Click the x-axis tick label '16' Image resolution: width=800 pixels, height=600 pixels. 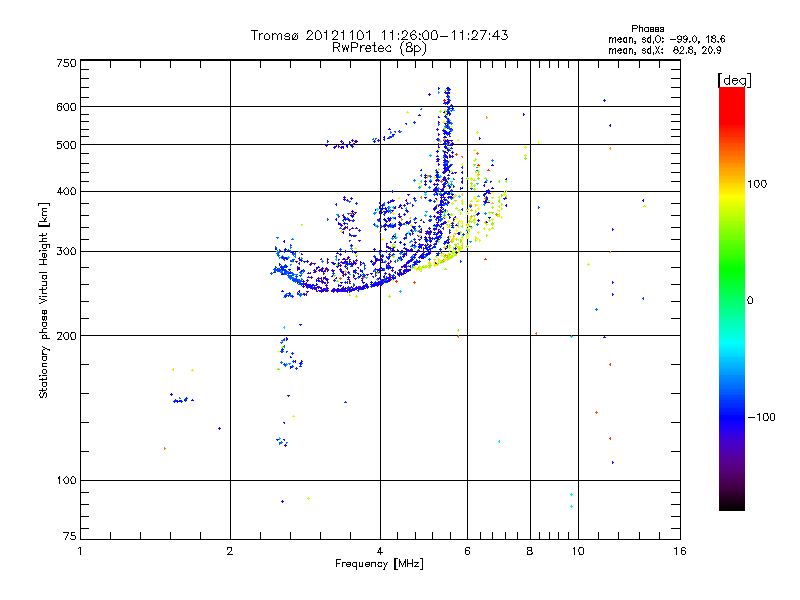point(680,551)
